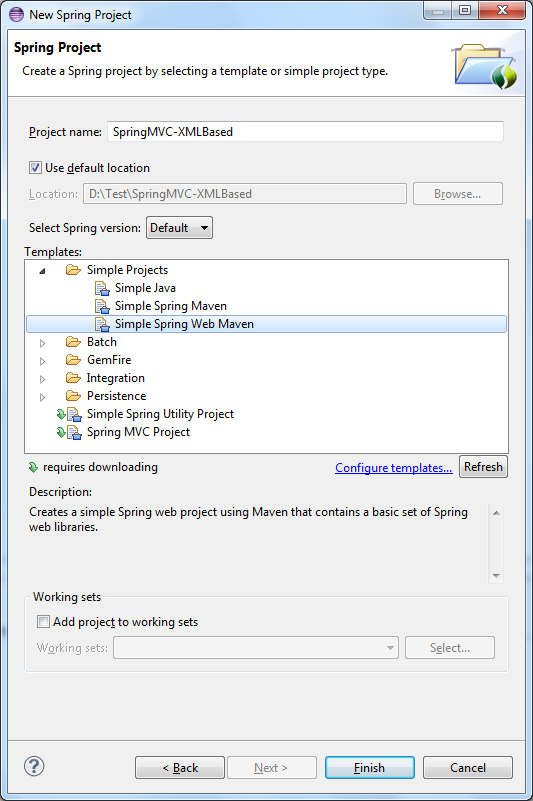Open the Configure templates link
Viewport: 533px width, 801px height.
pos(393,467)
